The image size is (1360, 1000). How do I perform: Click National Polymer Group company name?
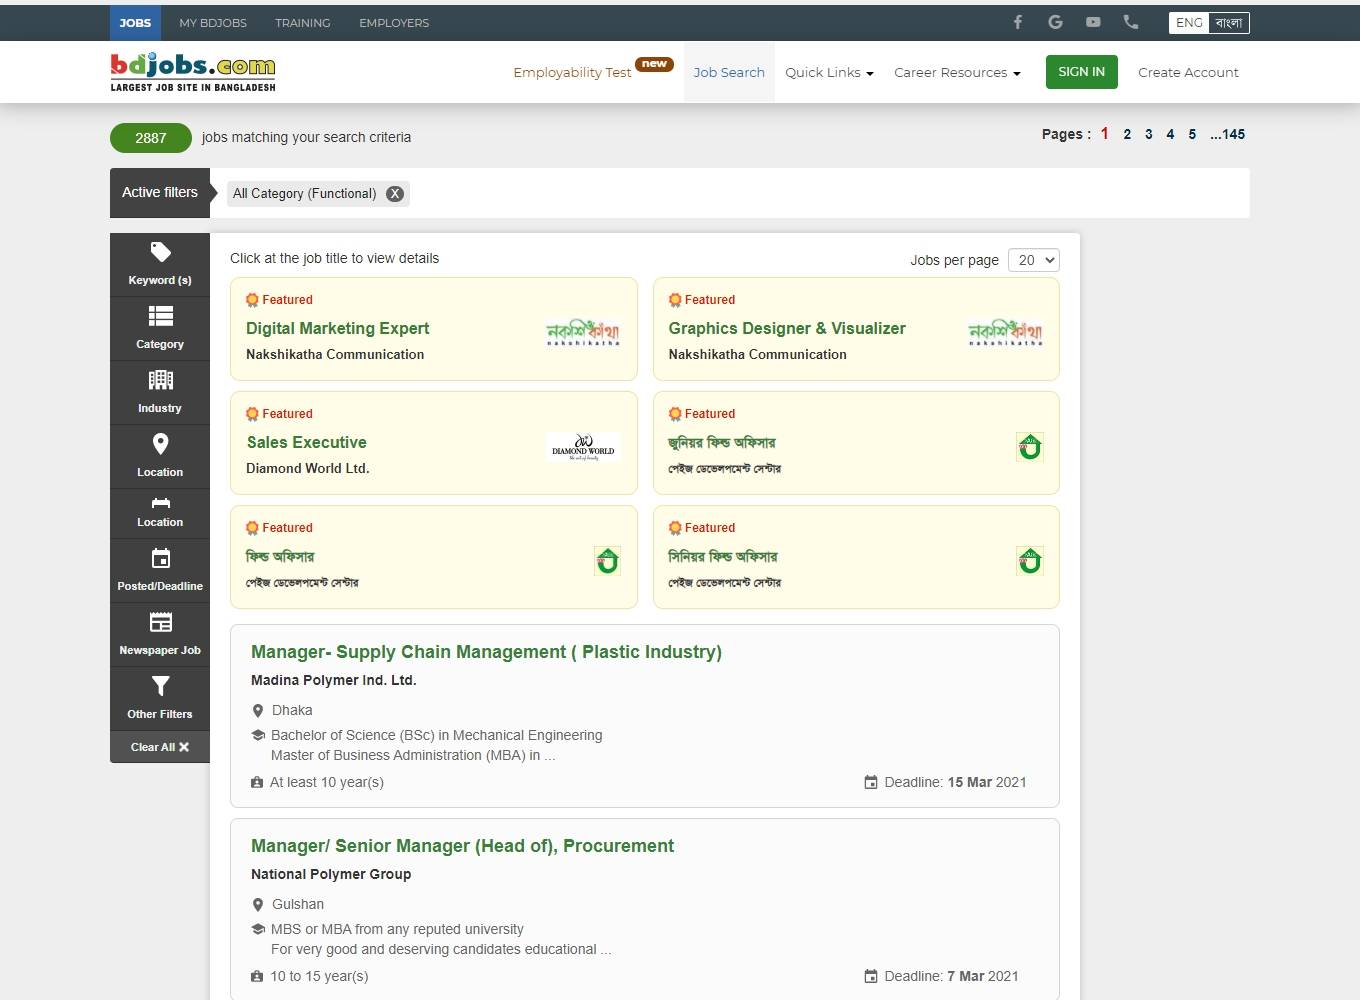331,874
